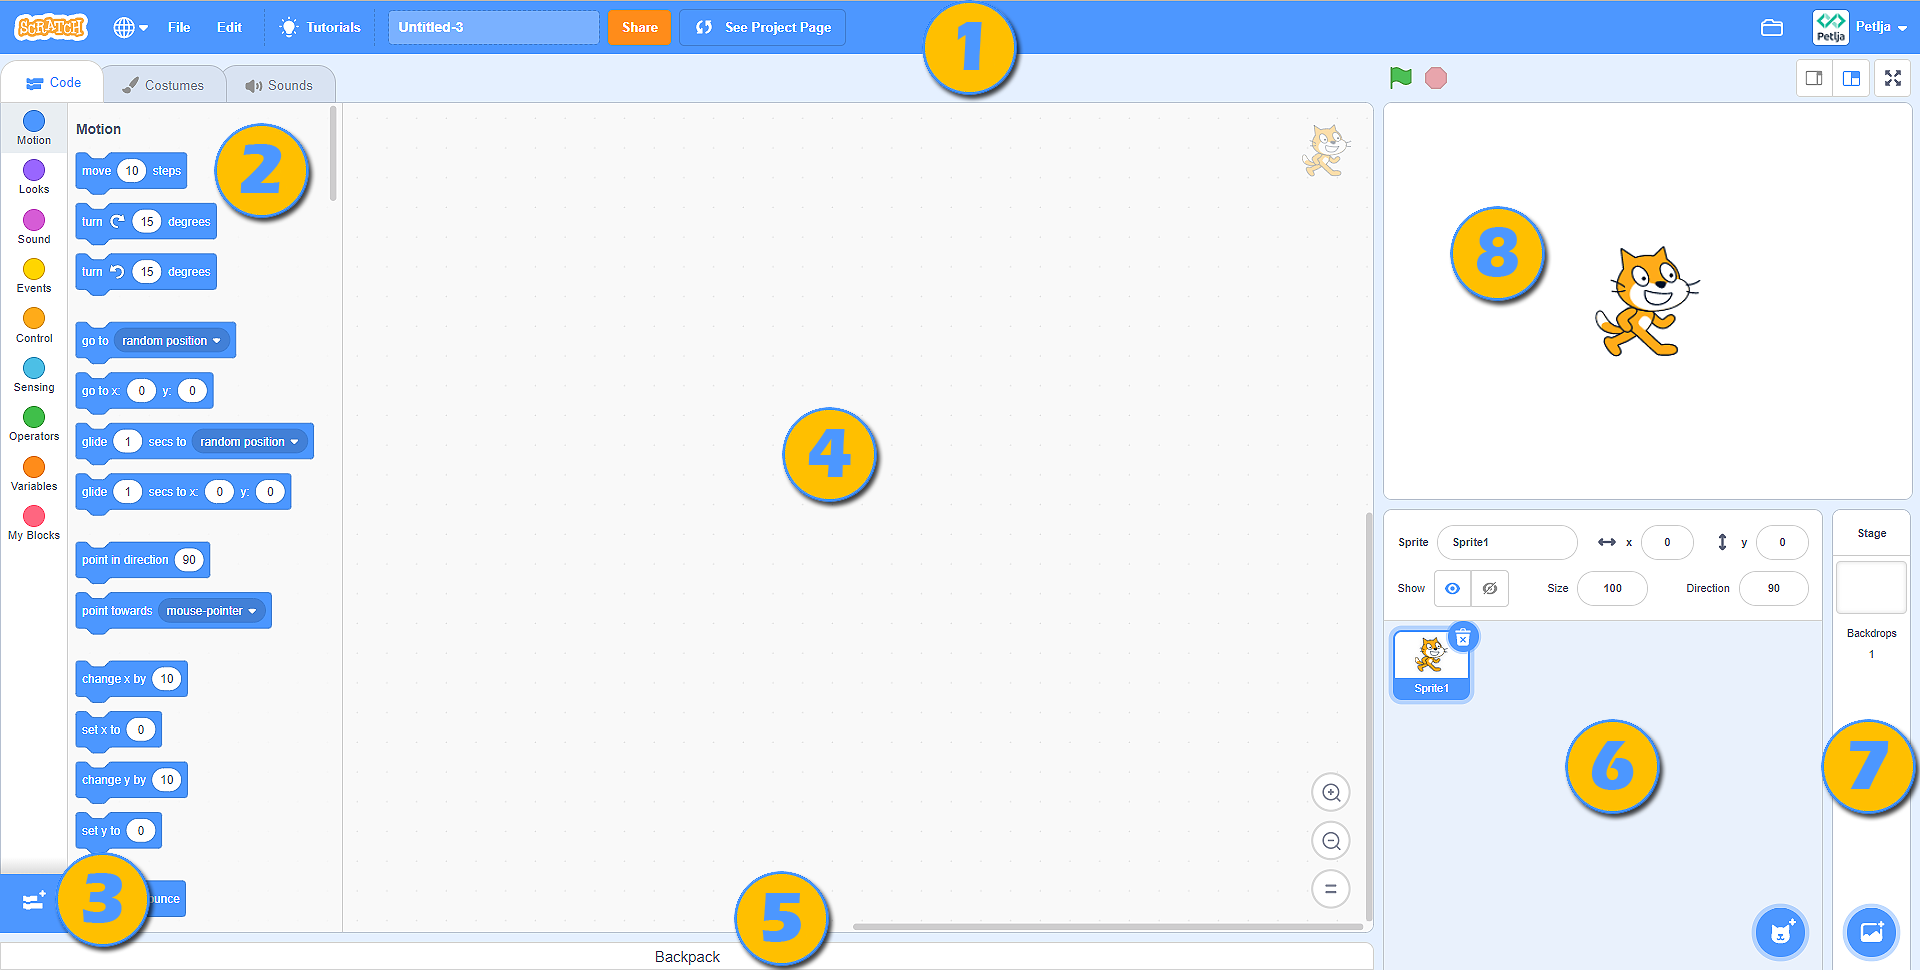Zoom out of the code workspace
This screenshot has height=970, width=1920.
coord(1330,841)
